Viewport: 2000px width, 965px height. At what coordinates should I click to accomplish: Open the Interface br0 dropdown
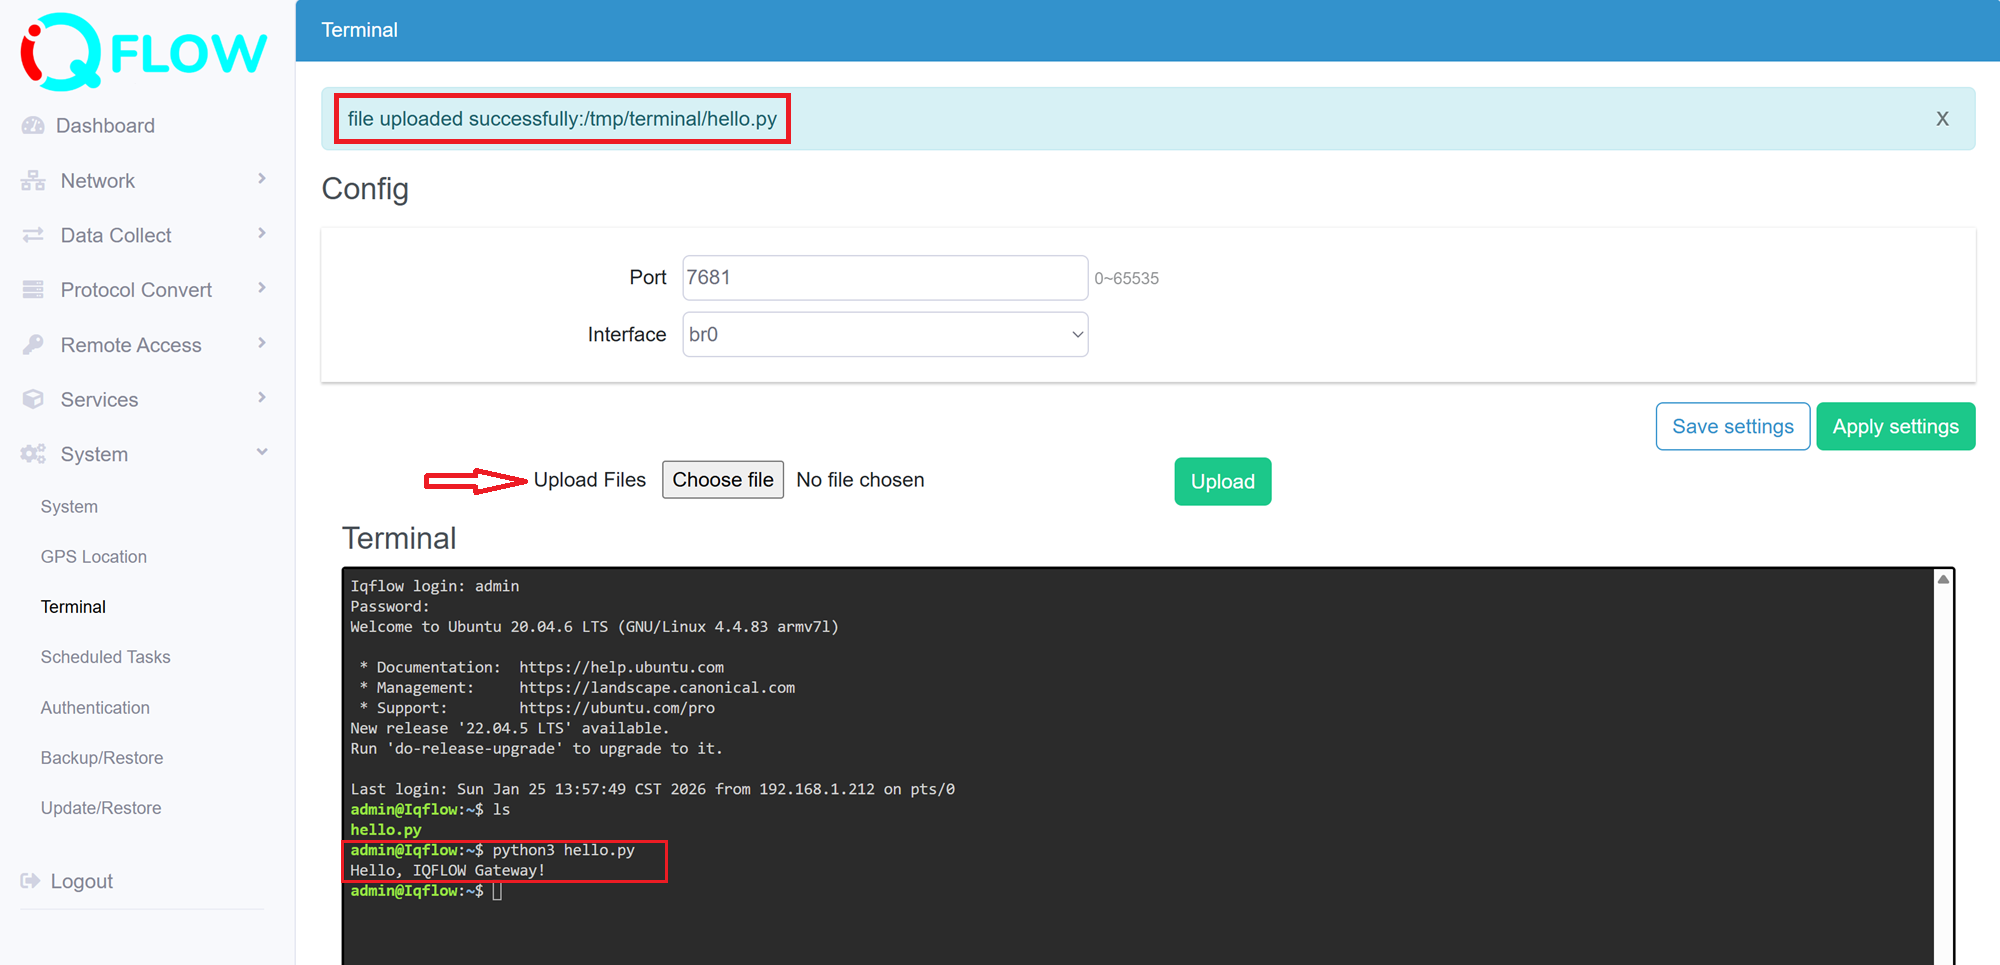885,334
